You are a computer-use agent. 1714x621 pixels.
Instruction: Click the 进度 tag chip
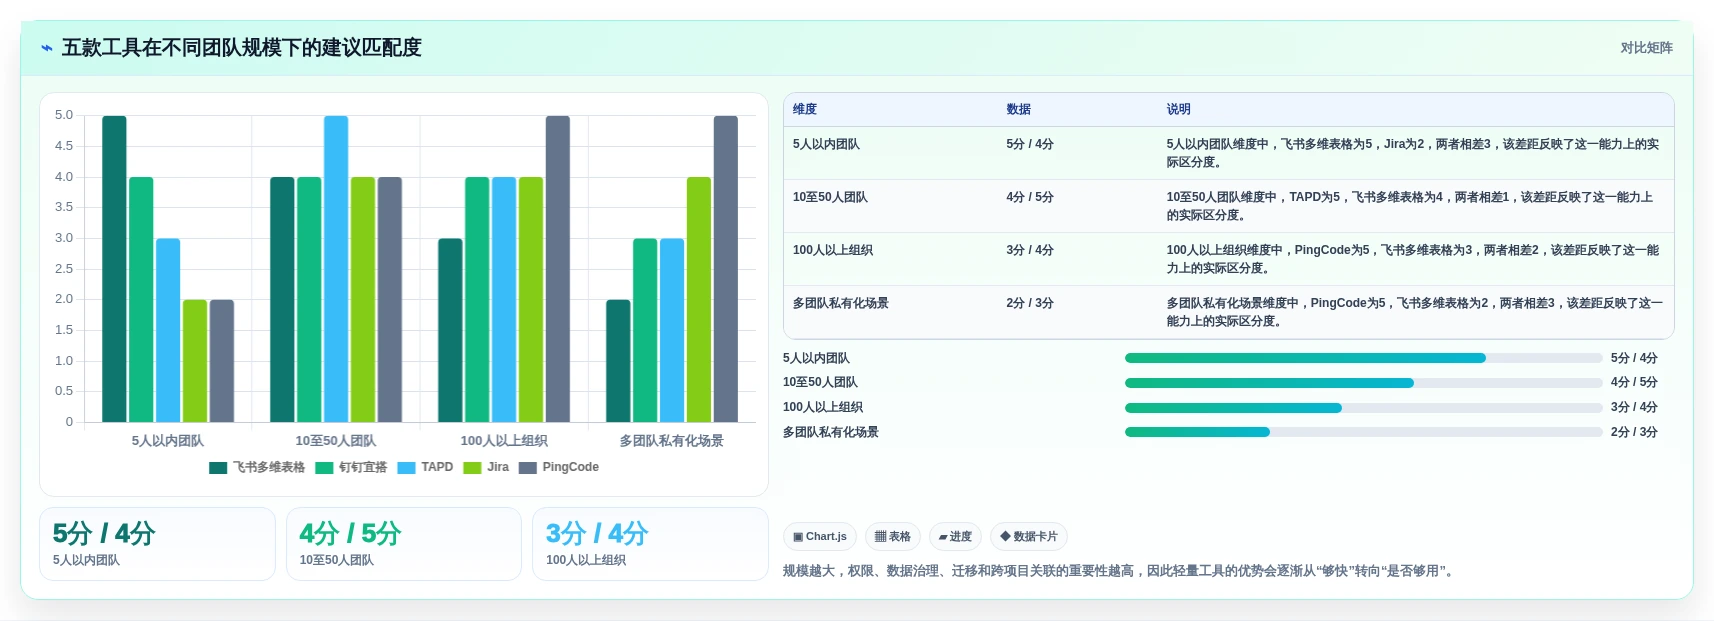pos(955,536)
